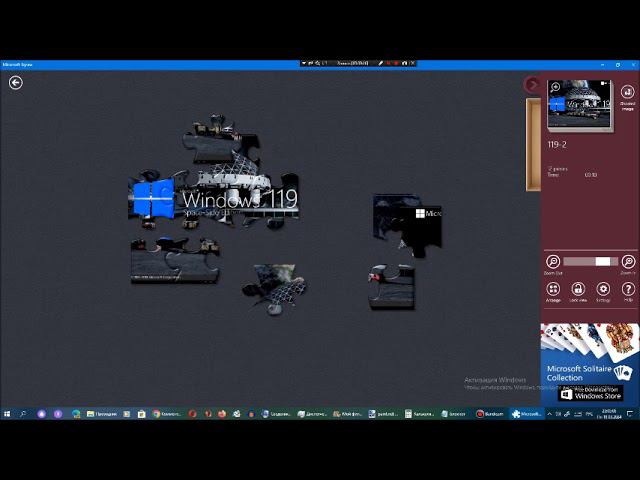
Task: Open the Help question mark
Action: [x=628, y=291]
